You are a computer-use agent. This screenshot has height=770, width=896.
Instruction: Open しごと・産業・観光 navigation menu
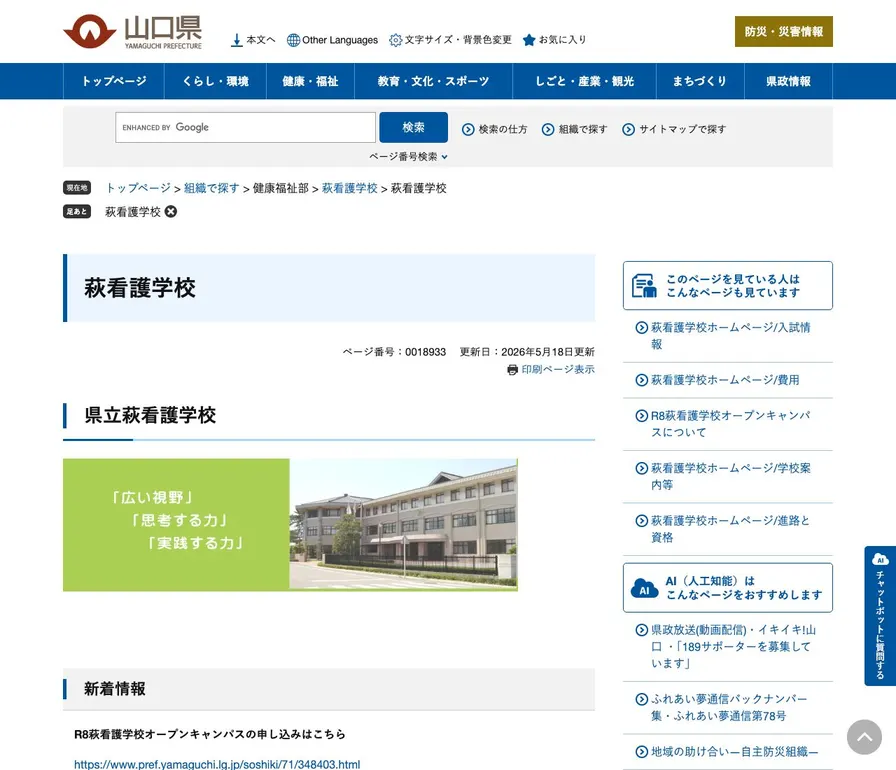click(x=585, y=81)
